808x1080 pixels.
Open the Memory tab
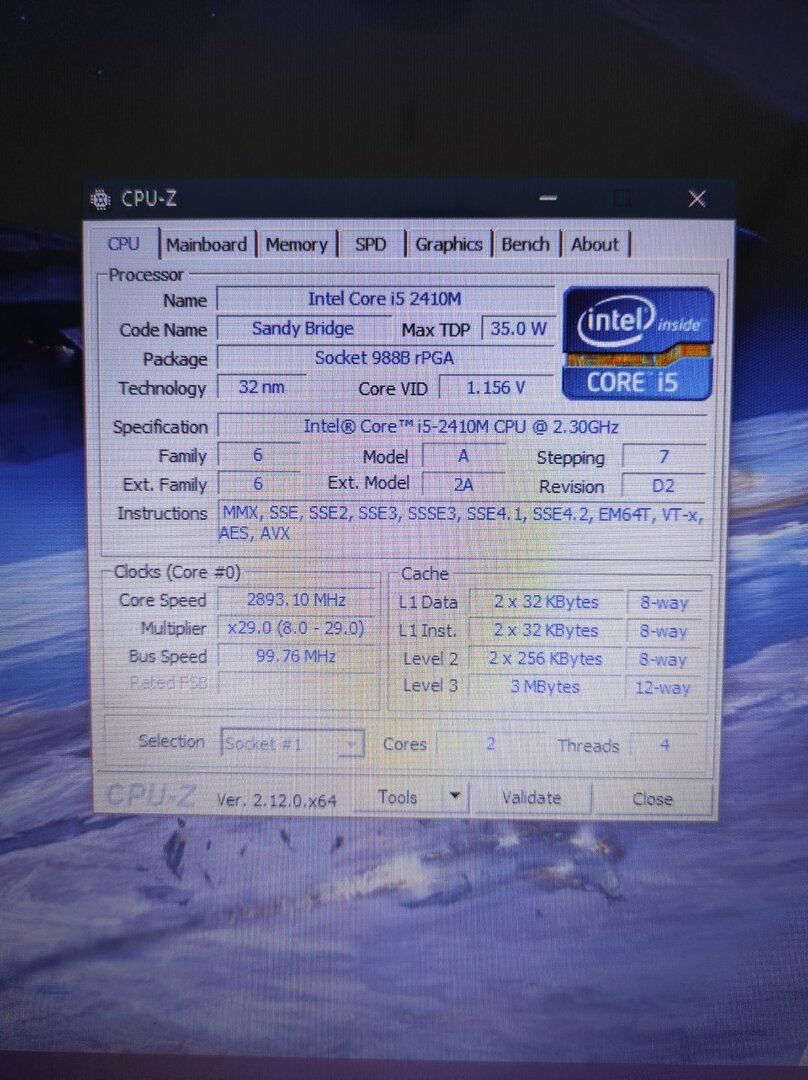tap(297, 245)
